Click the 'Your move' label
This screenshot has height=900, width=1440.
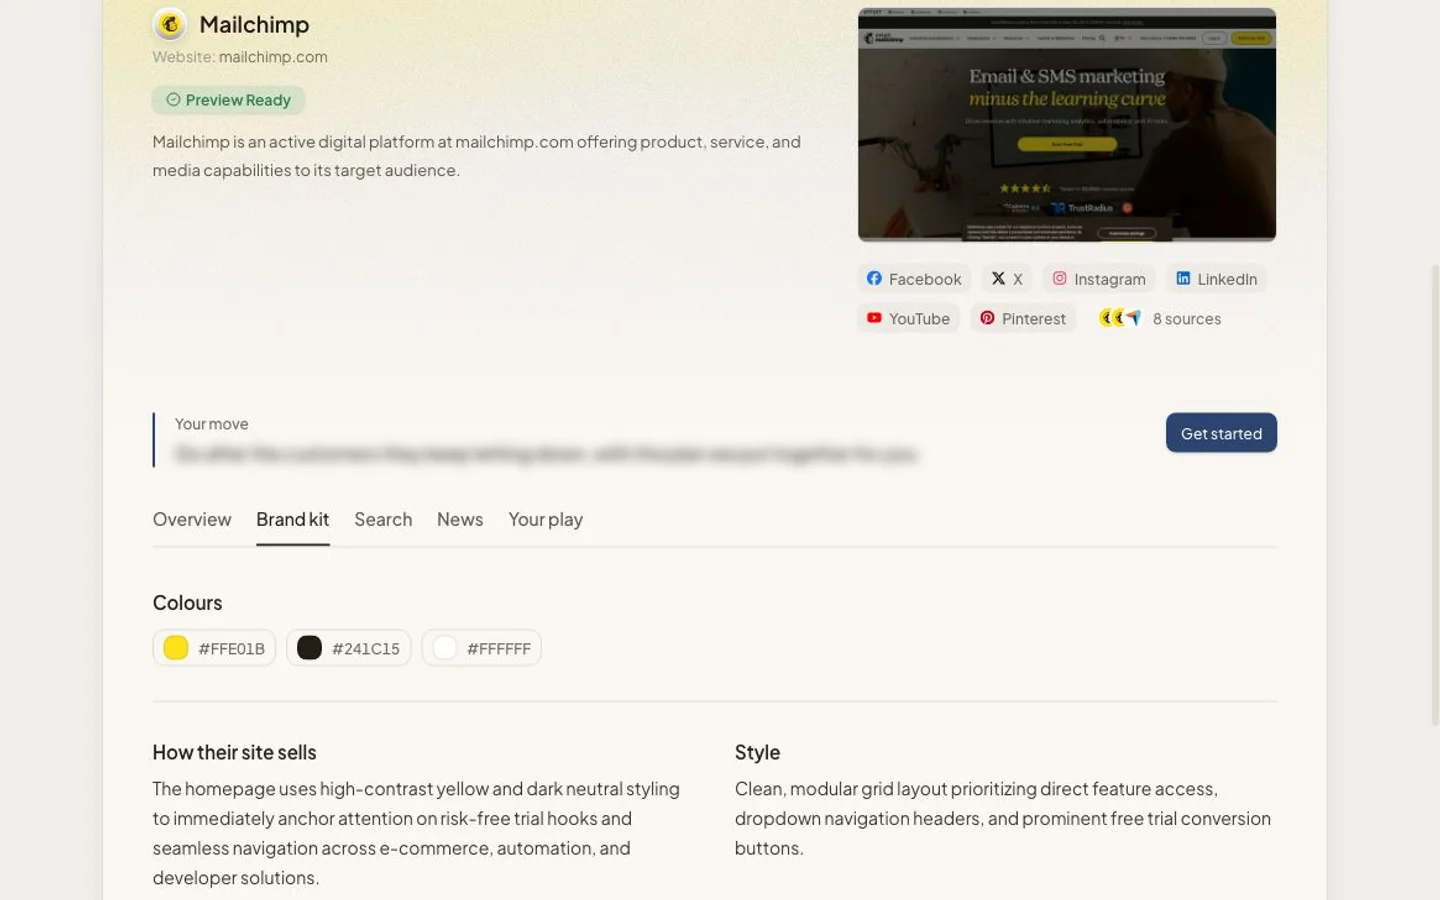coord(211,424)
